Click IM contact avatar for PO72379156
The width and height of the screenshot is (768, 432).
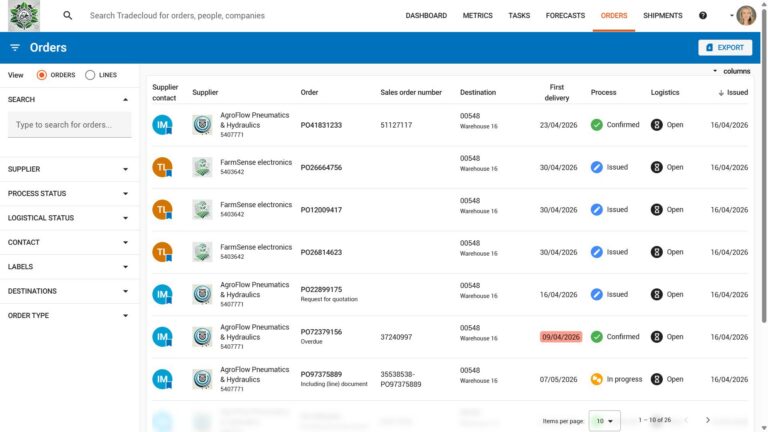(x=162, y=337)
